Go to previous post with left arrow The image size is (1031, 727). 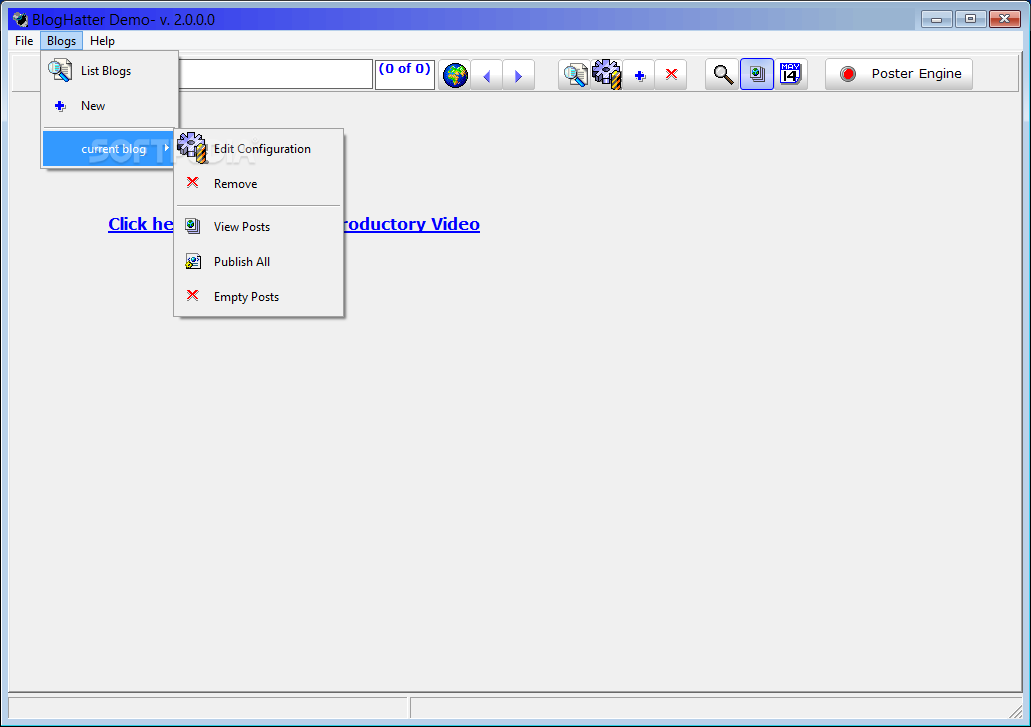487,74
